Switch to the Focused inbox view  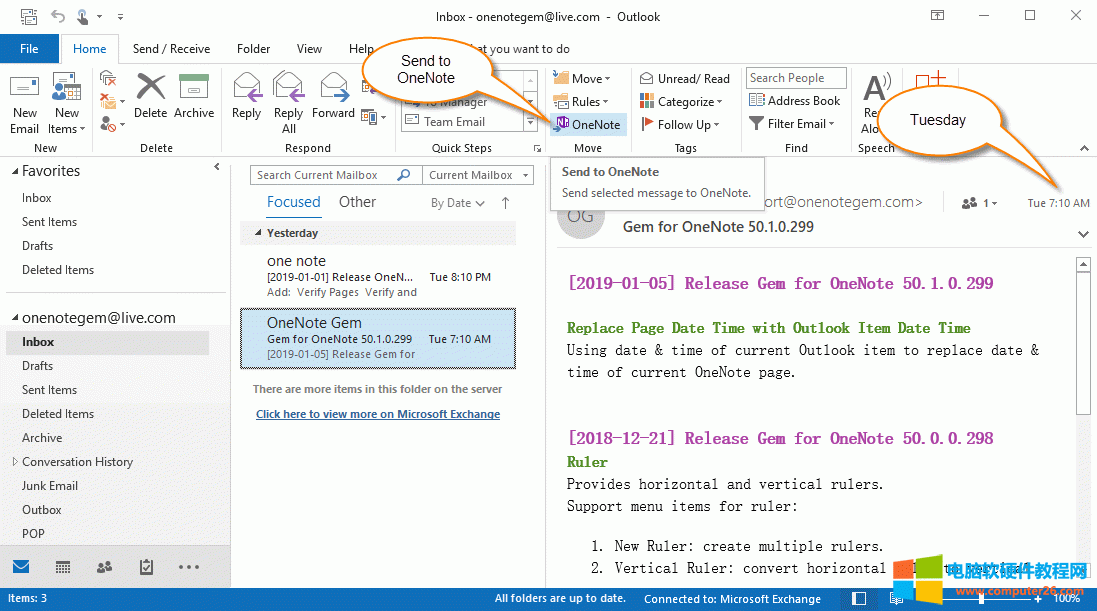click(x=293, y=201)
